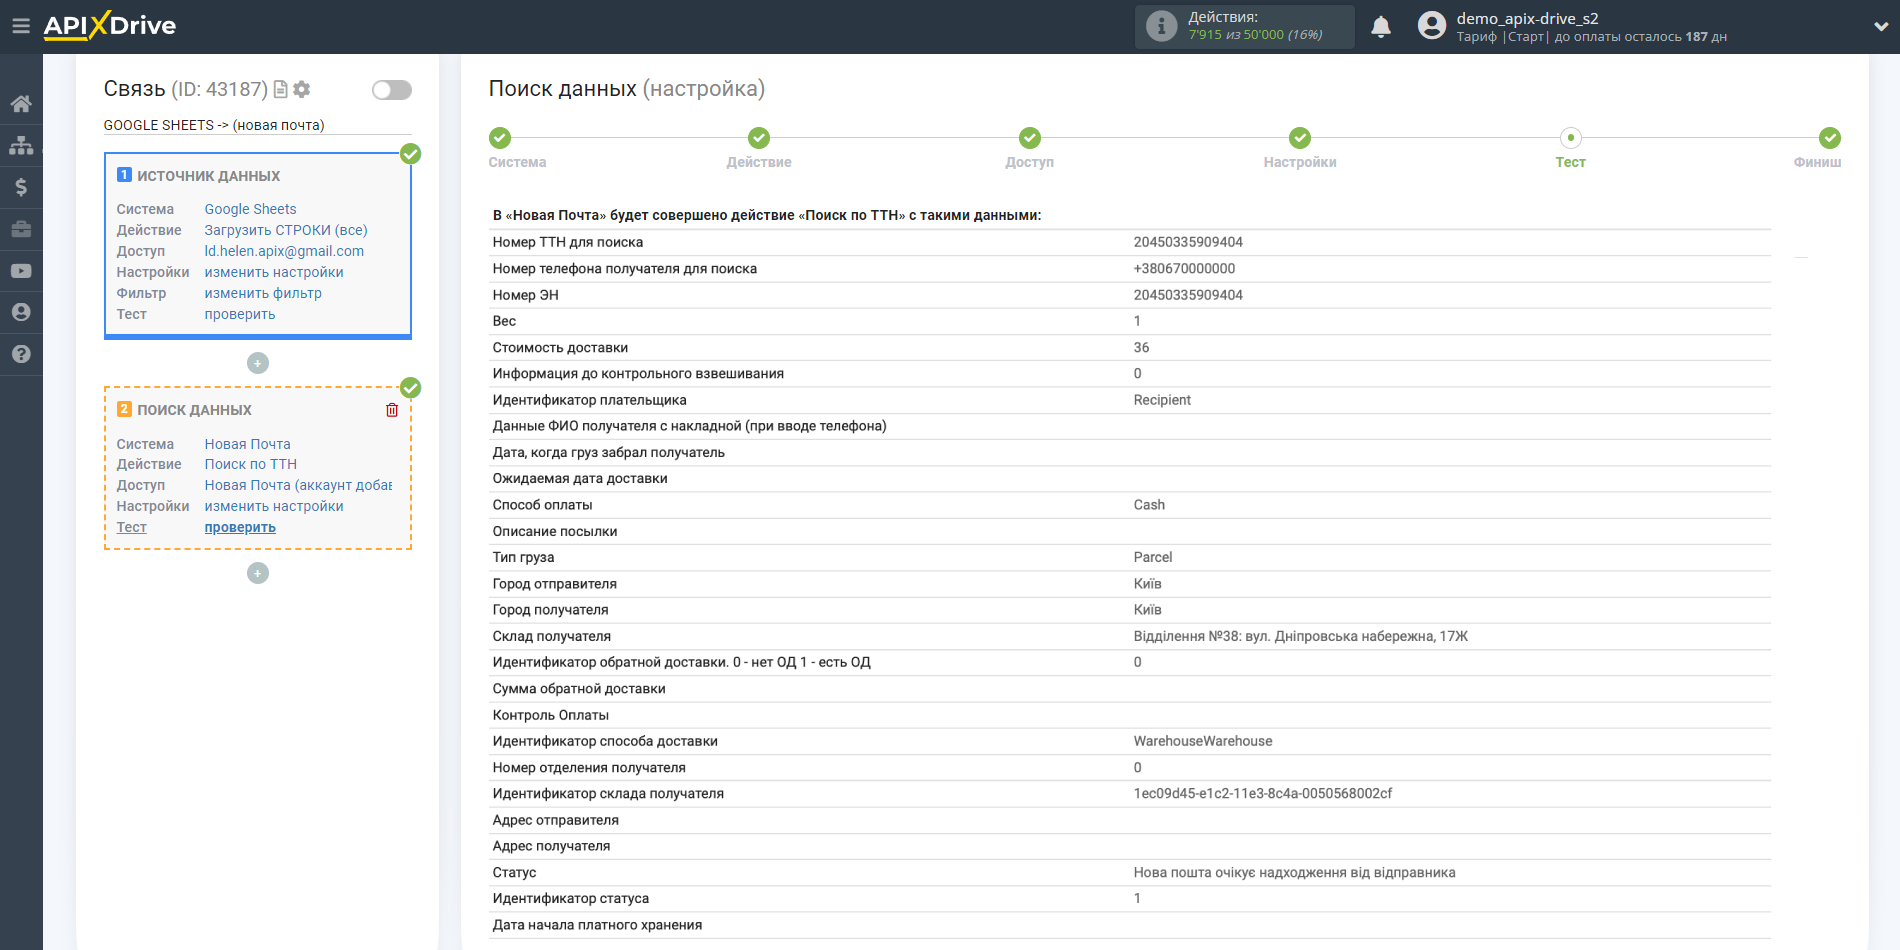This screenshot has height=950, width=1900.
Task: Select status text Нова пошта очікує надходження
Action: (1294, 872)
